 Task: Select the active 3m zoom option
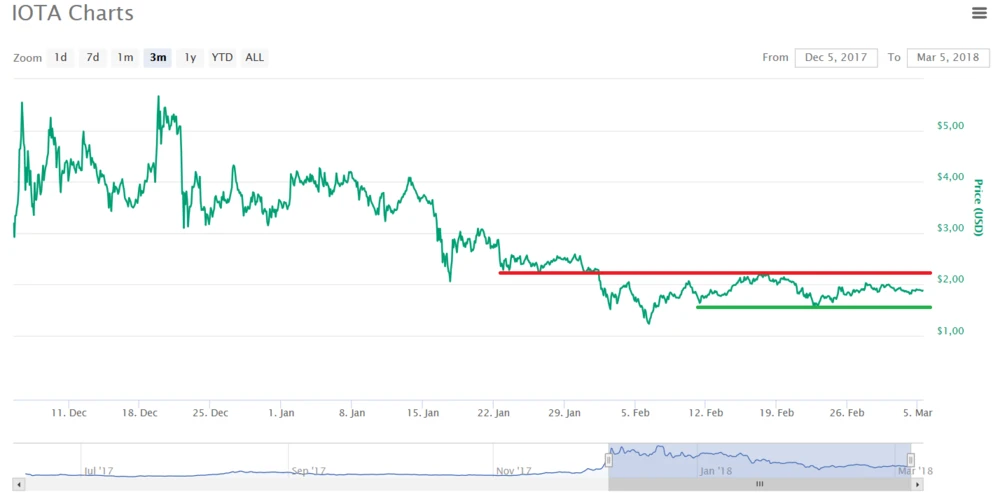pyautogui.click(x=158, y=57)
